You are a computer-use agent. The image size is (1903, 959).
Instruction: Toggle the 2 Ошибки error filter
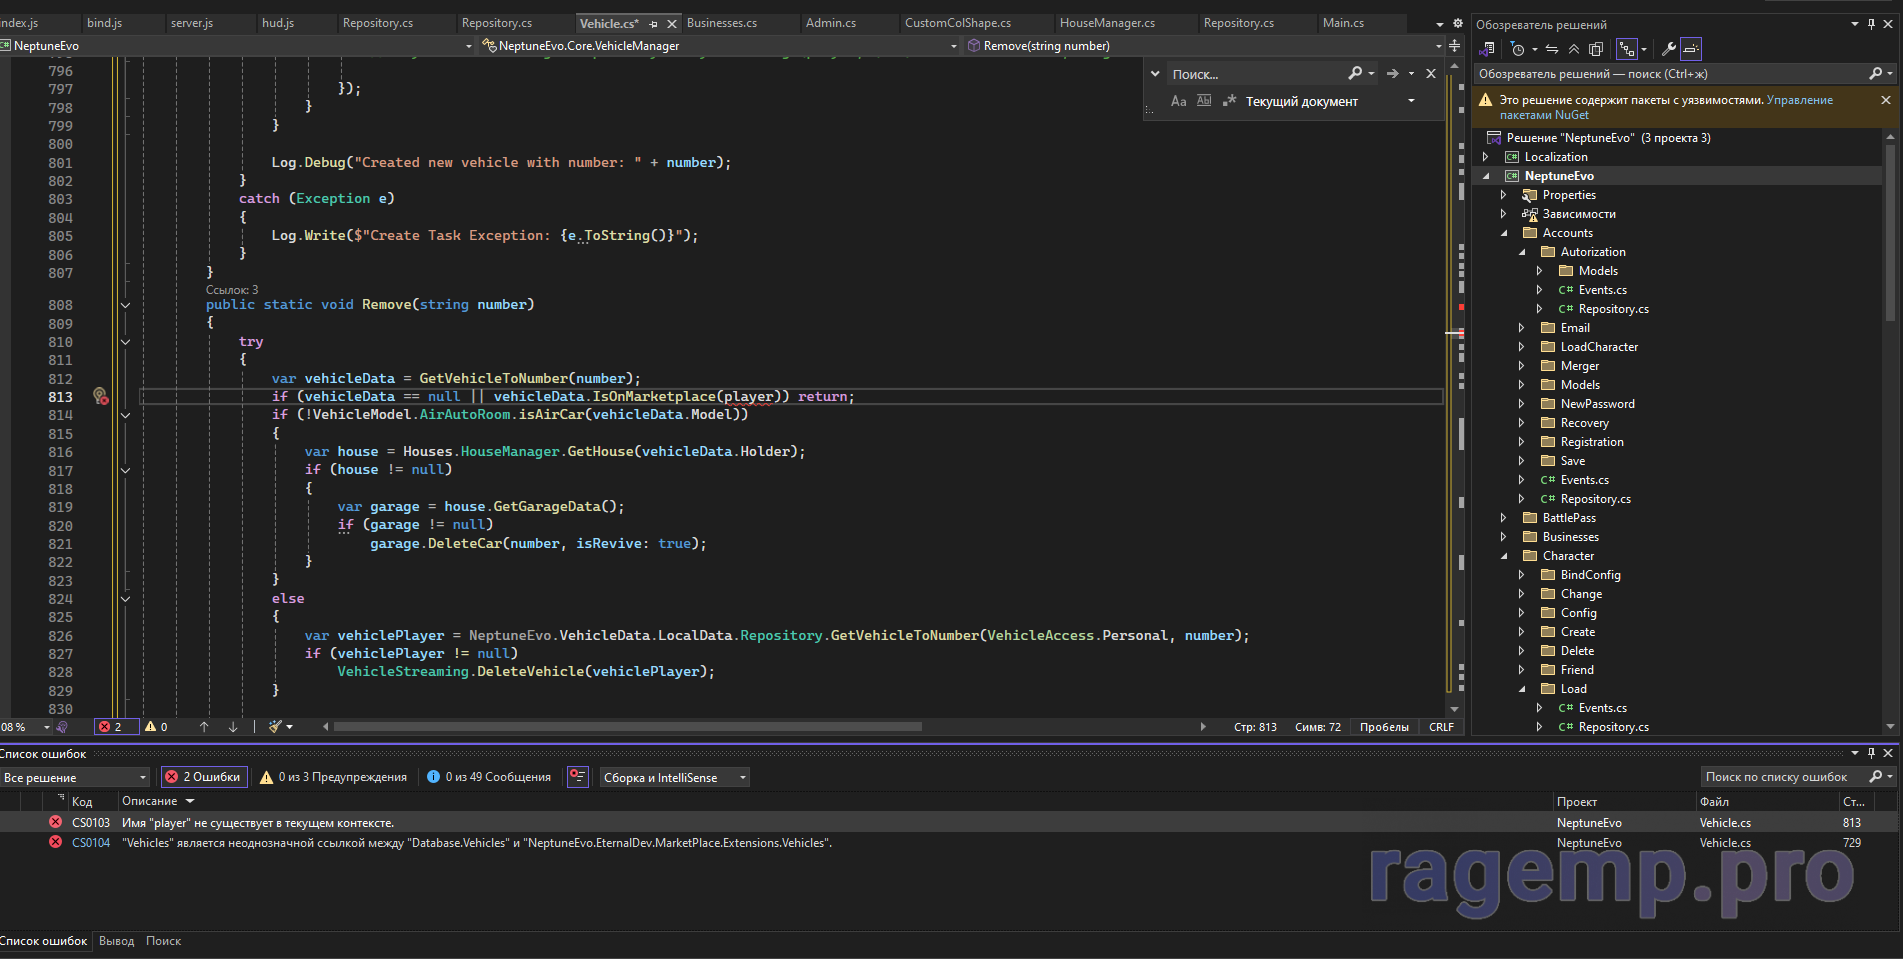204,777
